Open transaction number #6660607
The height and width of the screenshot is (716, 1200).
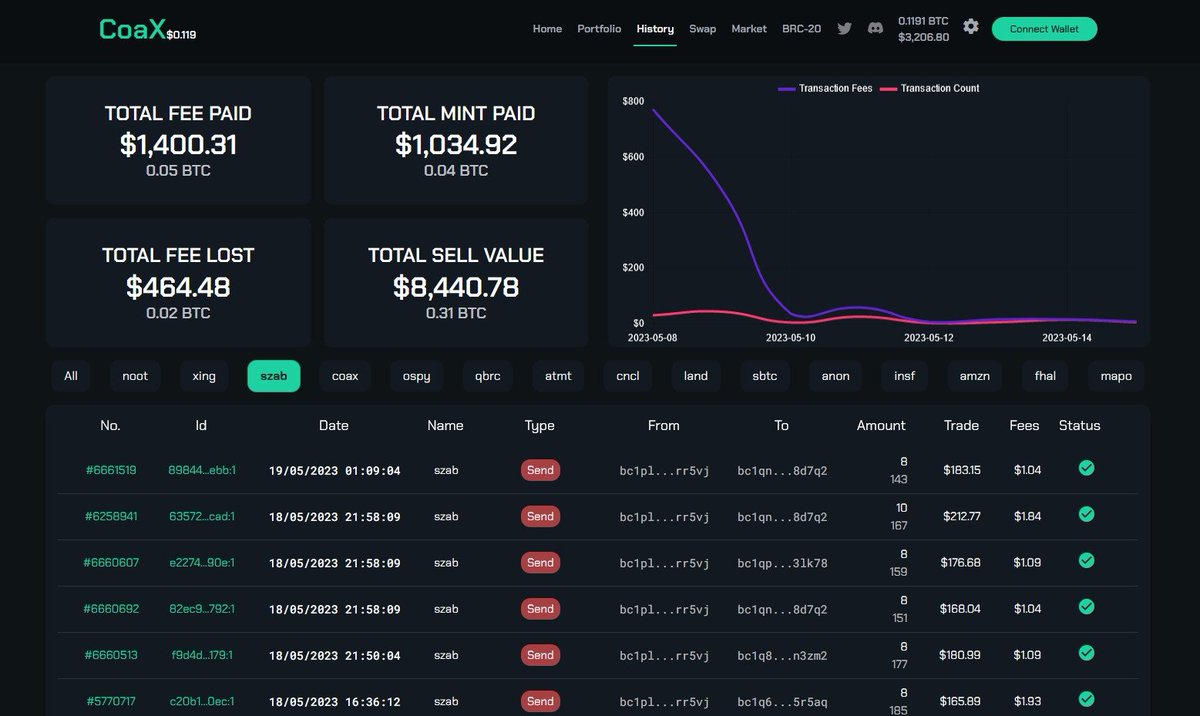point(111,562)
